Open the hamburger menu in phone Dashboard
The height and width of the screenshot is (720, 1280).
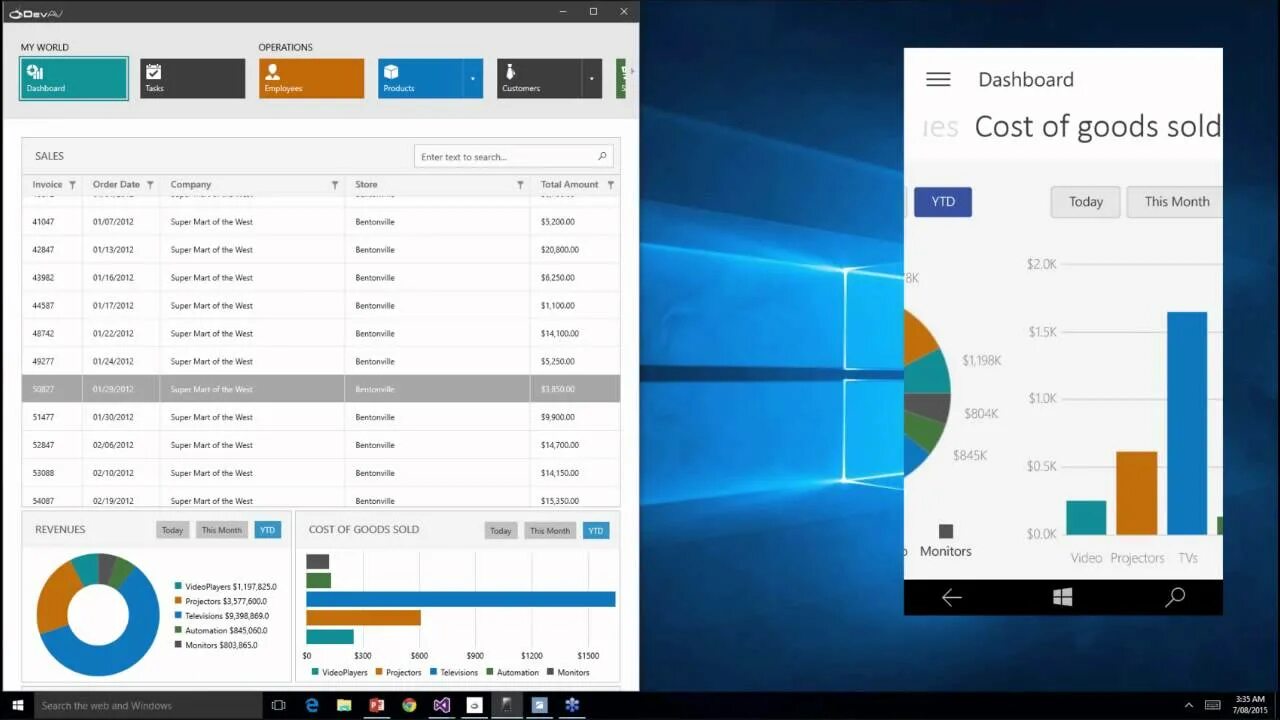[x=938, y=79]
